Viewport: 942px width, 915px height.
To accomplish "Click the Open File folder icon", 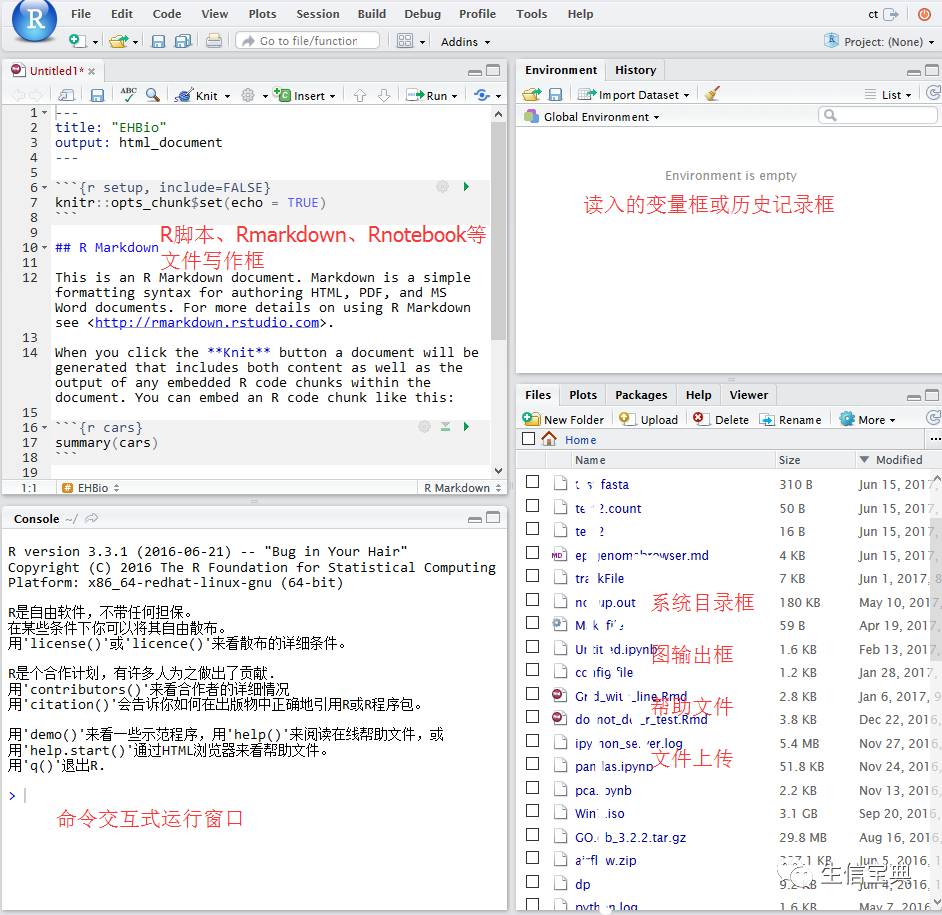I will tap(118, 41).
